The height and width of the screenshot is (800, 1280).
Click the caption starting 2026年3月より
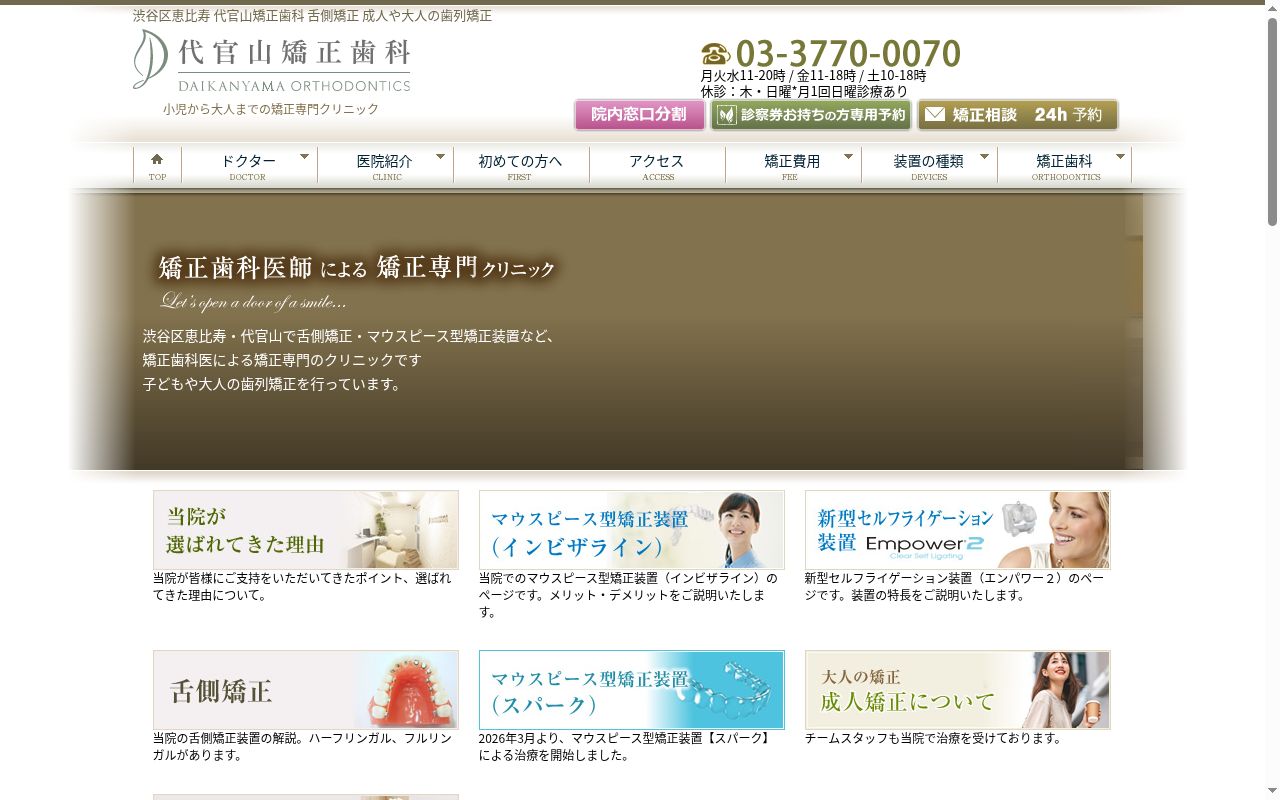626,747
